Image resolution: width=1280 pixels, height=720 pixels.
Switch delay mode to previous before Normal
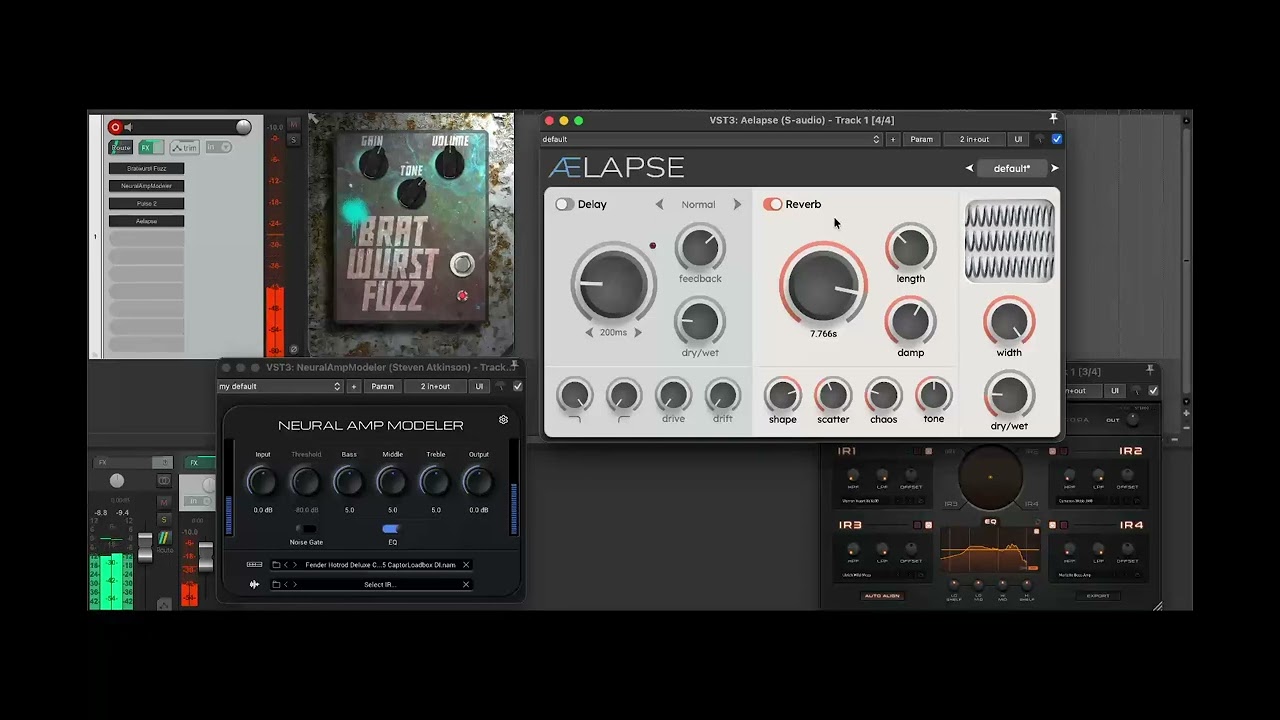click(x=659, y=204)
